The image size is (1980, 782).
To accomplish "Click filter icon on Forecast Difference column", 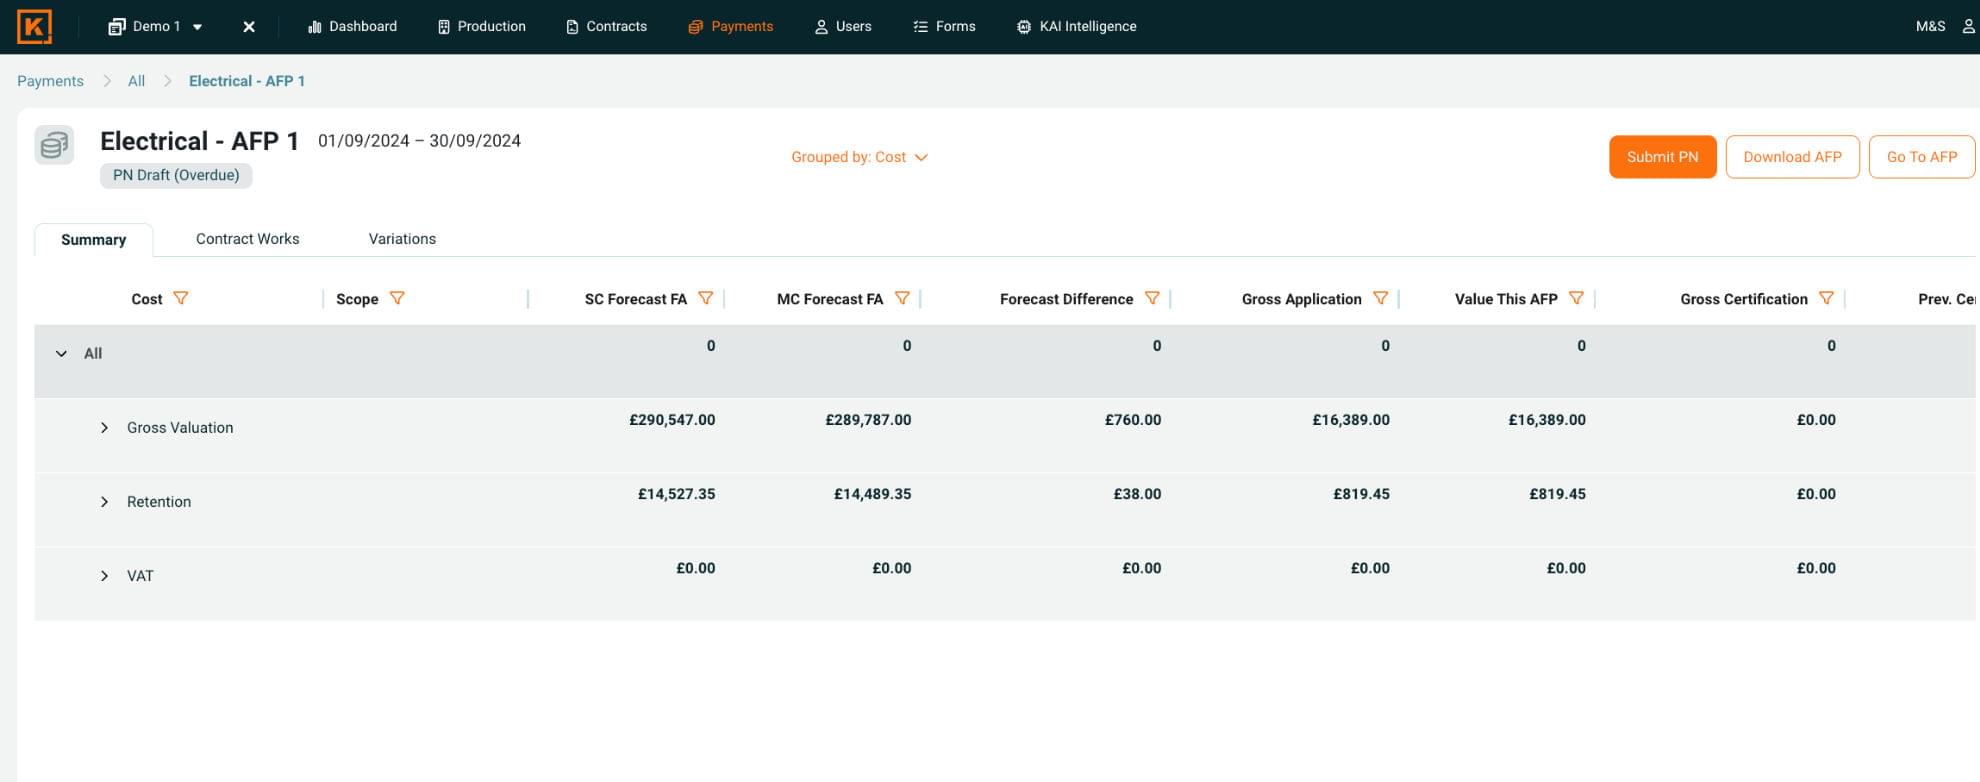I will click(1152, 298).
